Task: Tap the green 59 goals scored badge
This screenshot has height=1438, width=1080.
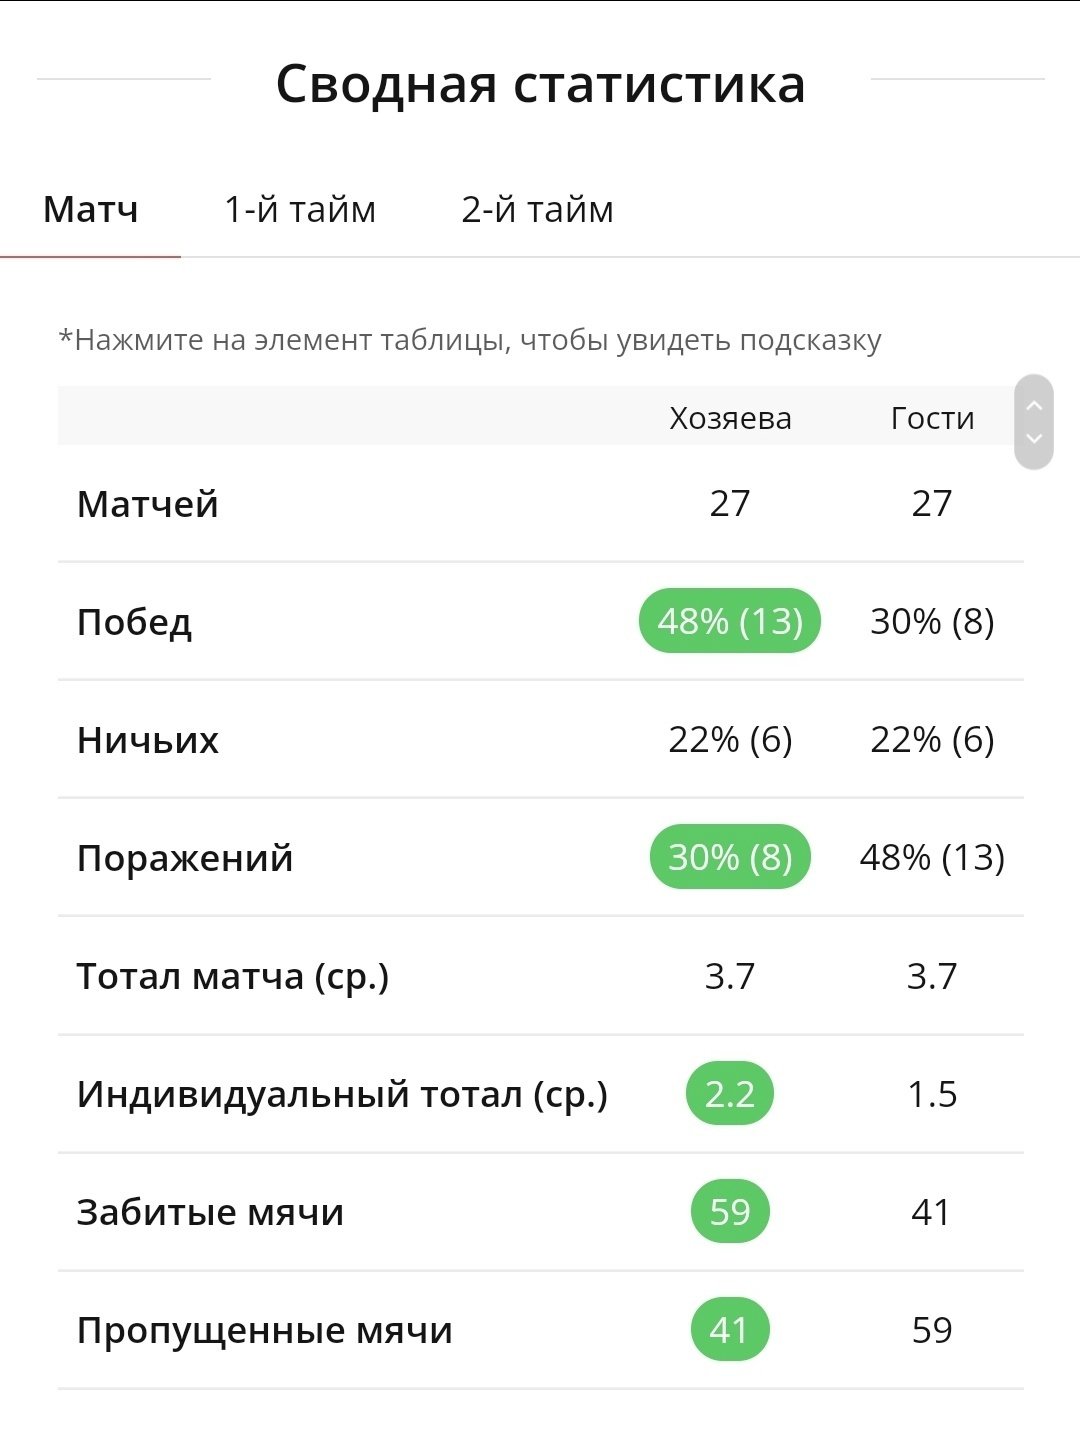Action: point(730,1211)
